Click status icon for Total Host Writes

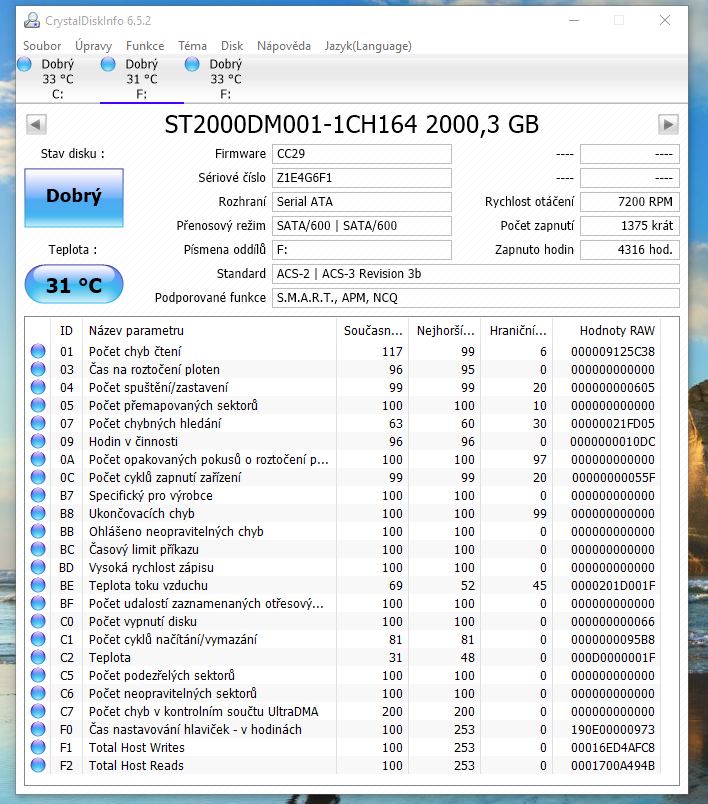[38, 747]
